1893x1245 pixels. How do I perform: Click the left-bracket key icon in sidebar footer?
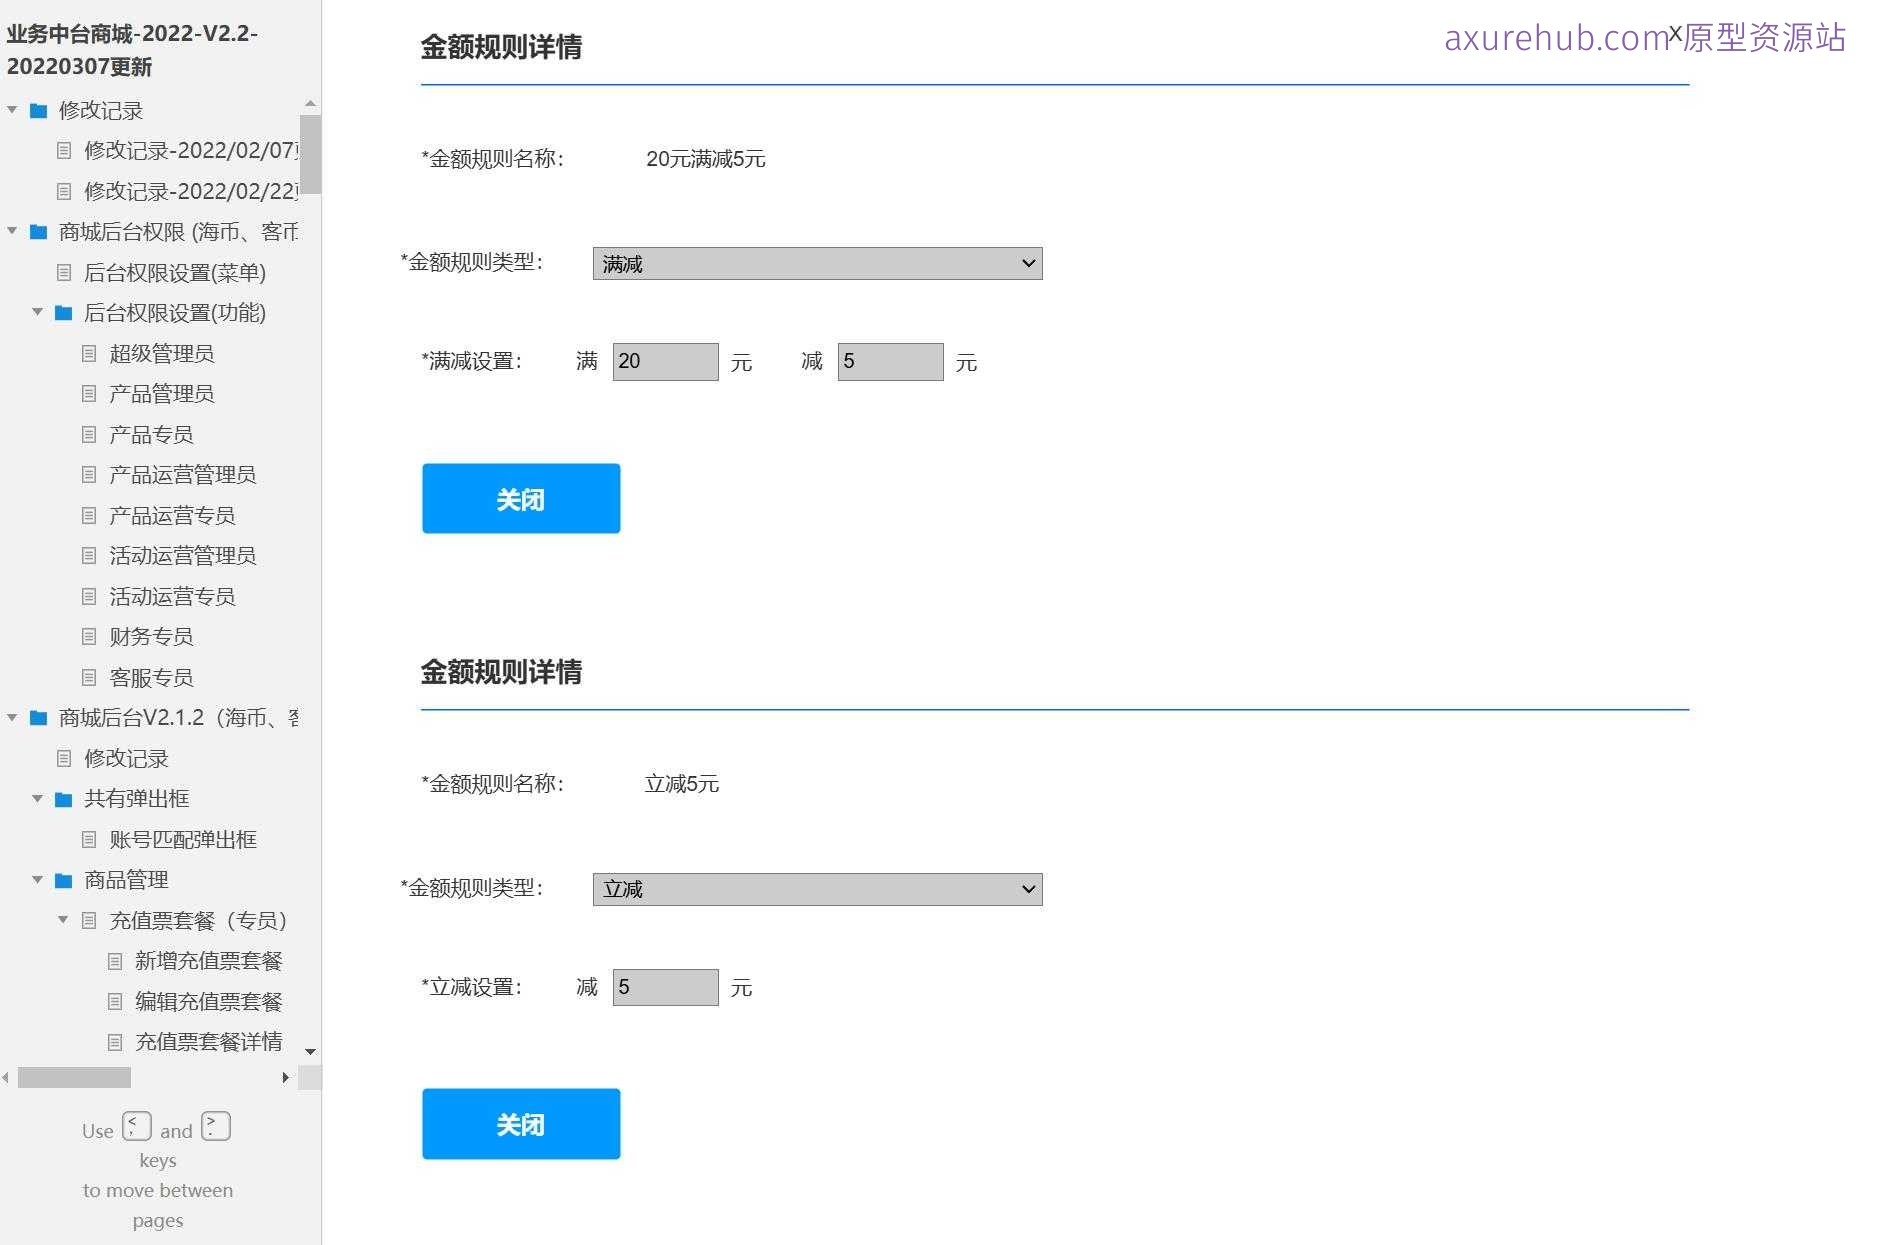136,1125
